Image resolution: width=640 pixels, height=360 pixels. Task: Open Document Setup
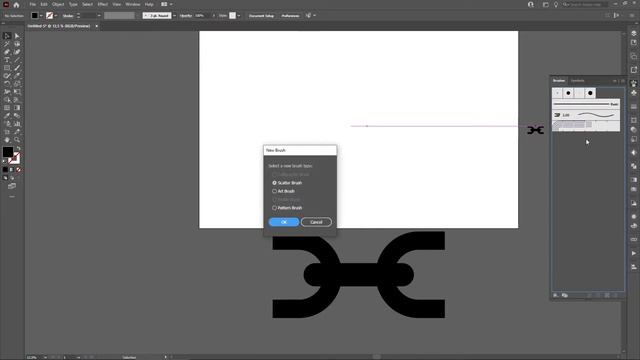pos(261,16)
